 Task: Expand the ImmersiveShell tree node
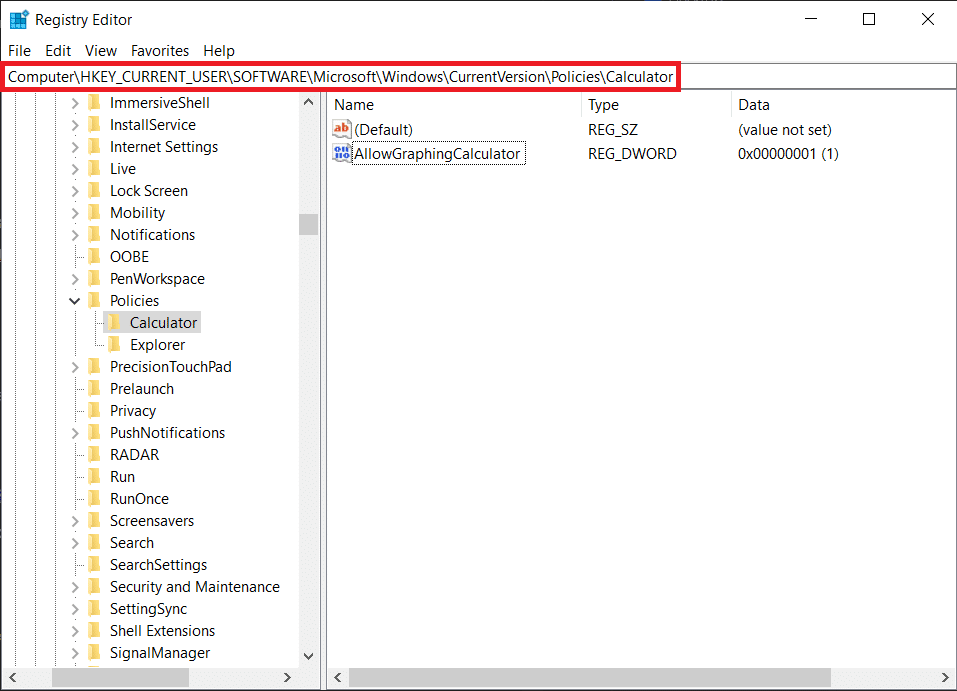[x=75, y=103]
